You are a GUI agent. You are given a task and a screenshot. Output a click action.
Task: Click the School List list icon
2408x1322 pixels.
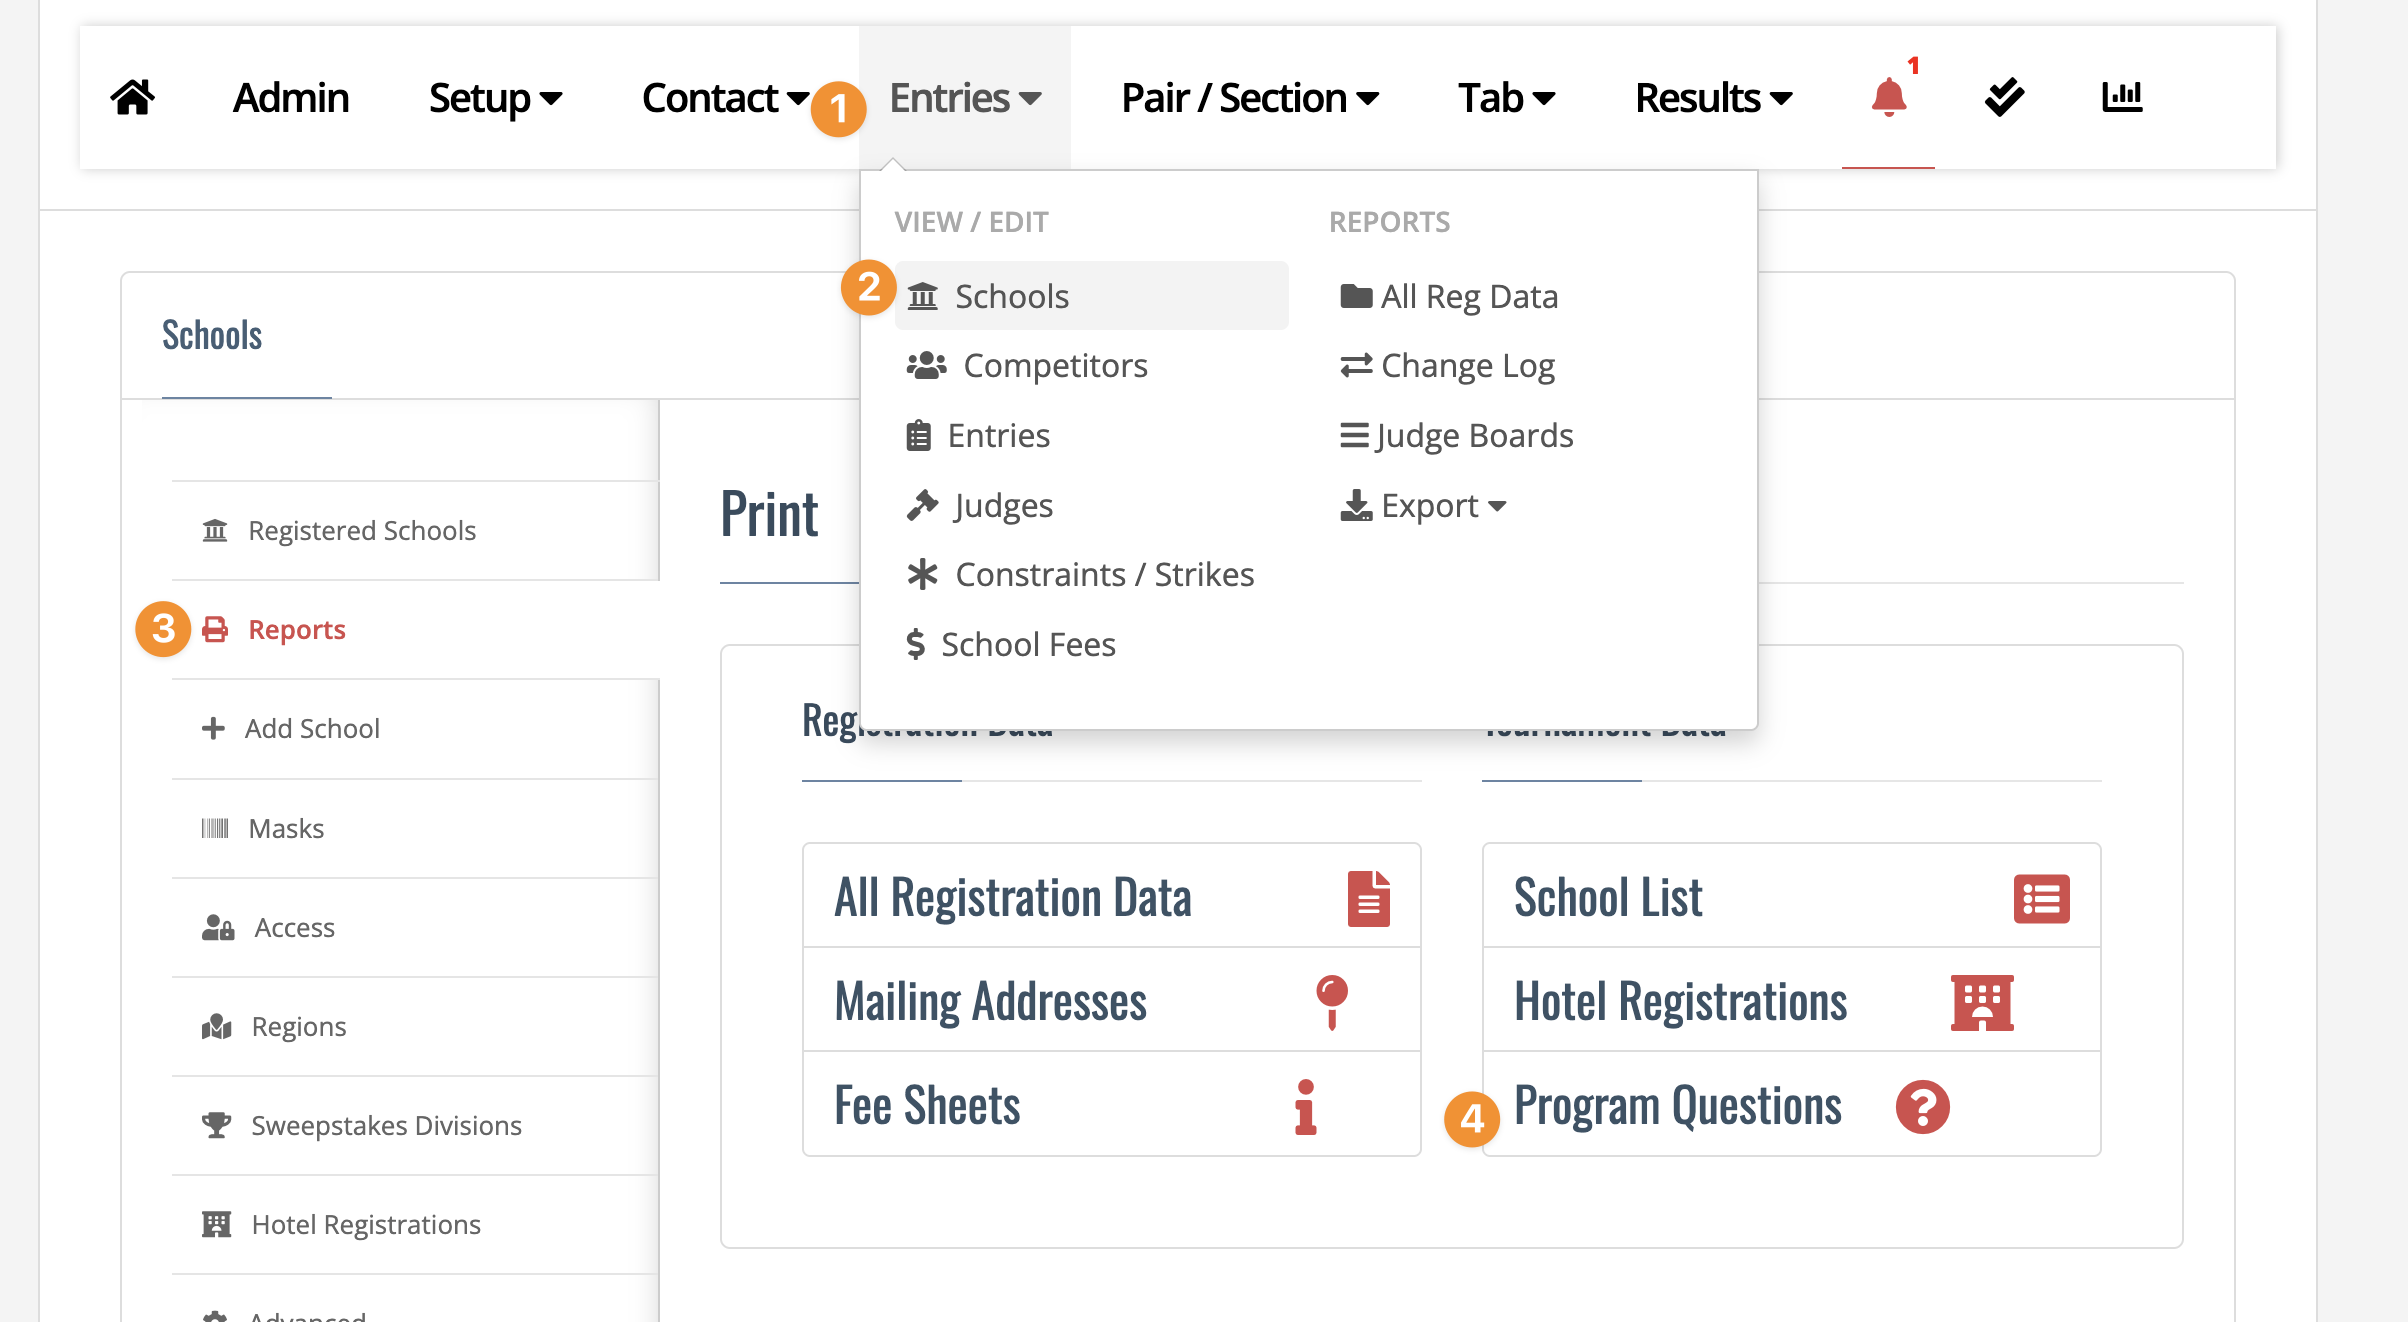pos(2041,899)
